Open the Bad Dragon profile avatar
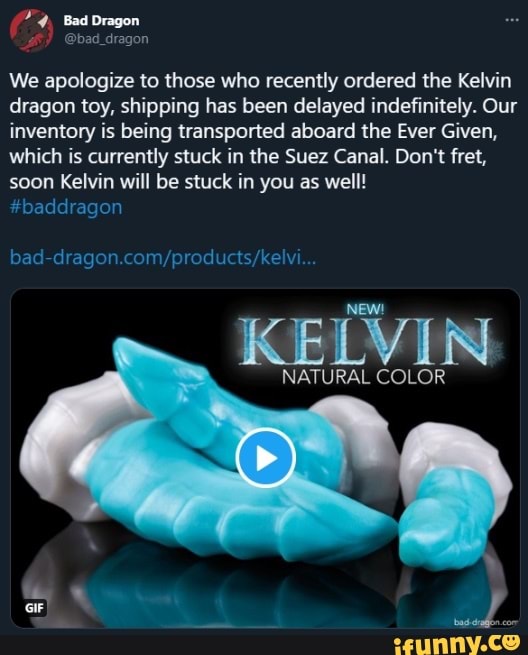528x655 pixels. click(x=31, y=31)
